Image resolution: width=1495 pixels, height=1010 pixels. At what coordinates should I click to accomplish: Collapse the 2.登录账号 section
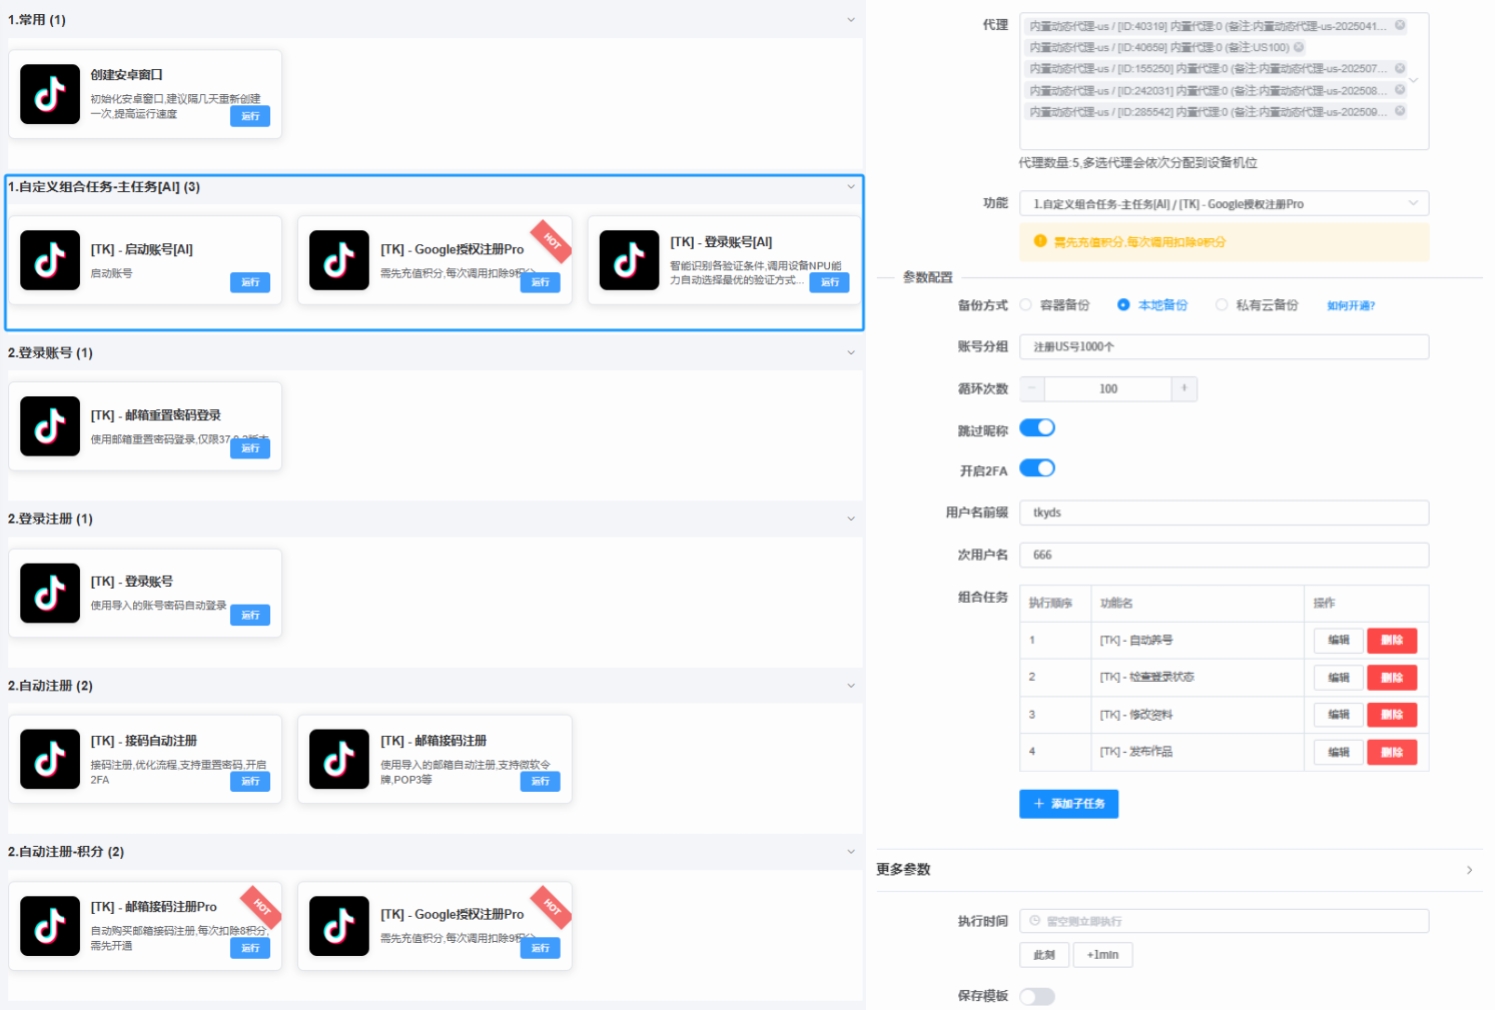coord(851,353)
